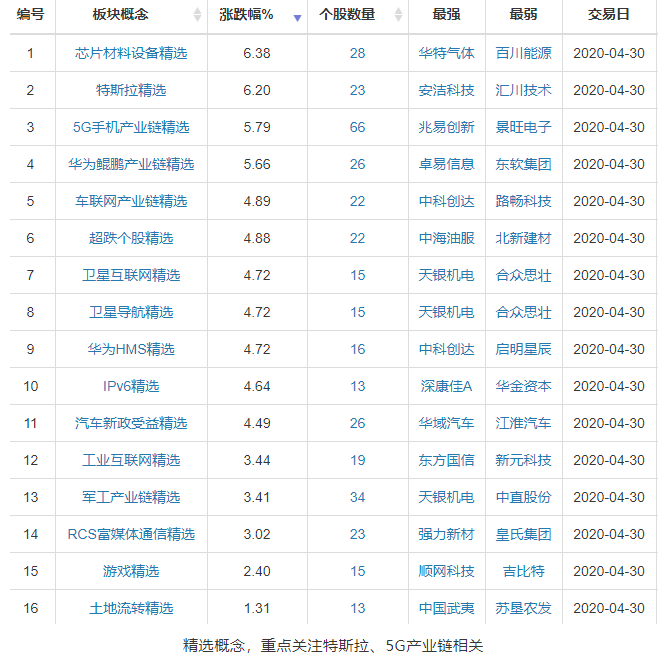This screenshot has height=661, width=670.
Task: Sort by 个股数量 column arrows
Action: tap(398, 15)
